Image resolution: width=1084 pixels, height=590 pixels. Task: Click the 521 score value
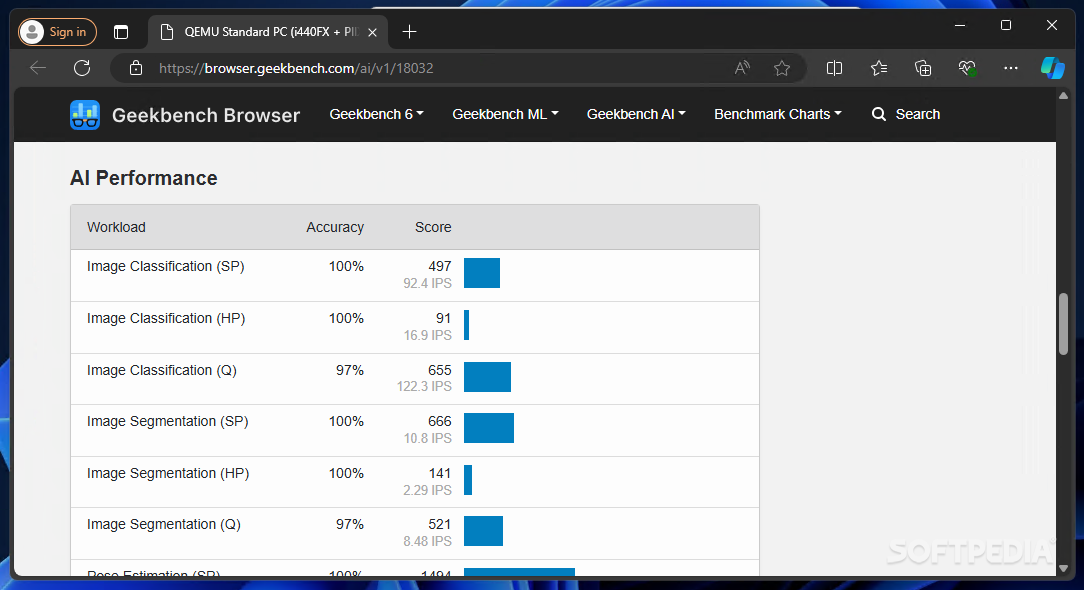pyautogui.click(x=440, y=524)
